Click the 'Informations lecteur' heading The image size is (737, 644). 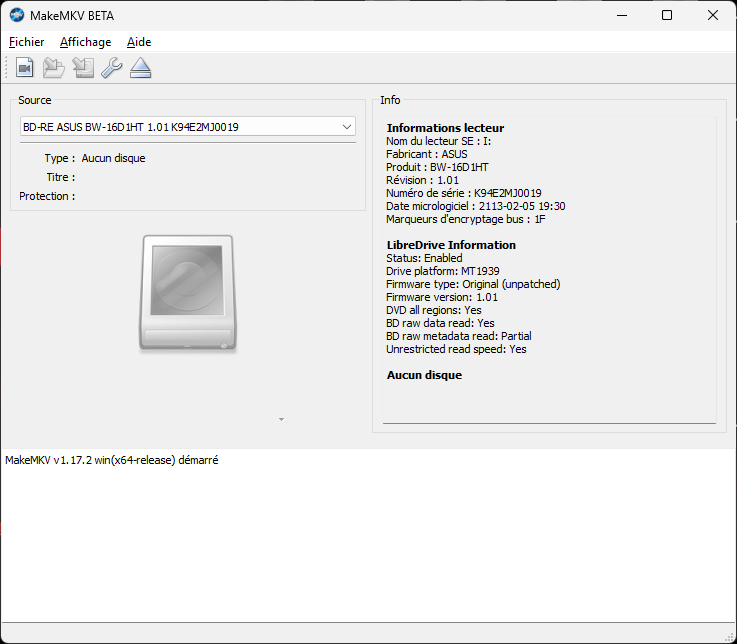[x=445, y=128]
